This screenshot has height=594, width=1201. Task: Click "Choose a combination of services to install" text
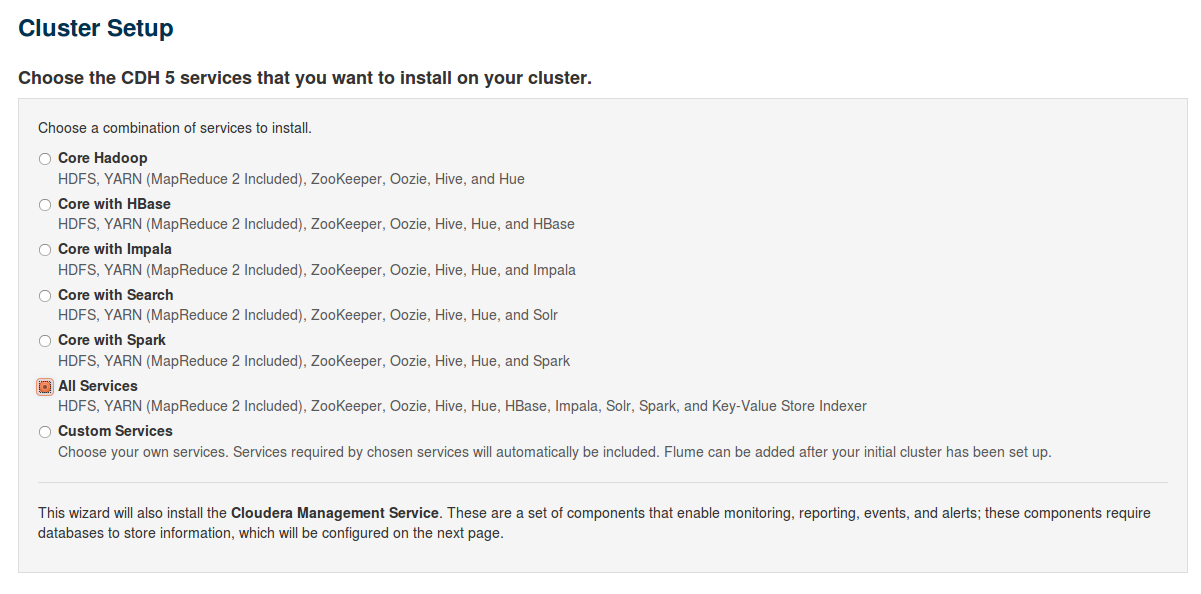point(174,128)
